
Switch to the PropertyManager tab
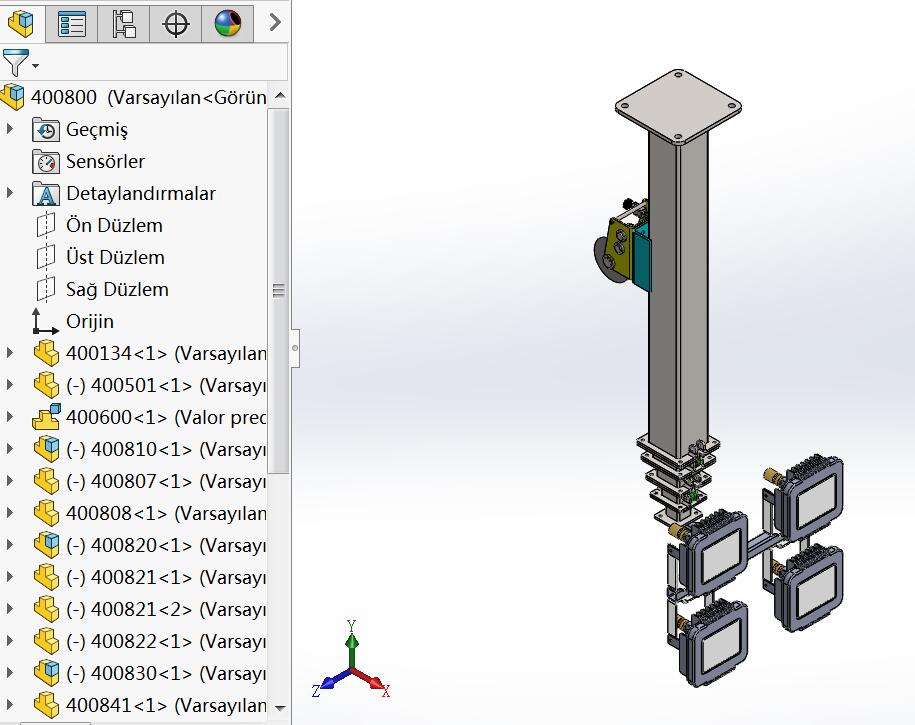72,24
